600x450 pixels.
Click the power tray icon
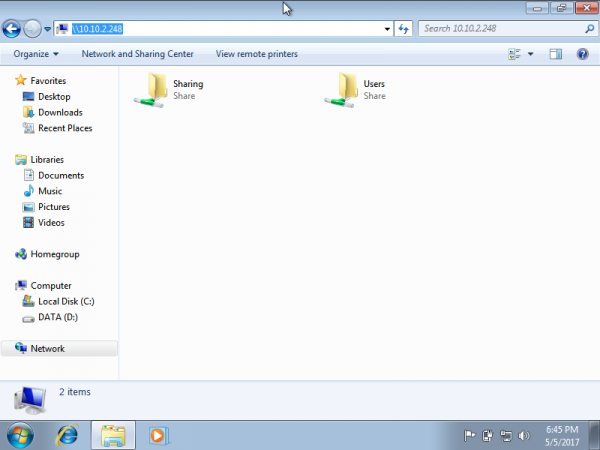(488, 435)
